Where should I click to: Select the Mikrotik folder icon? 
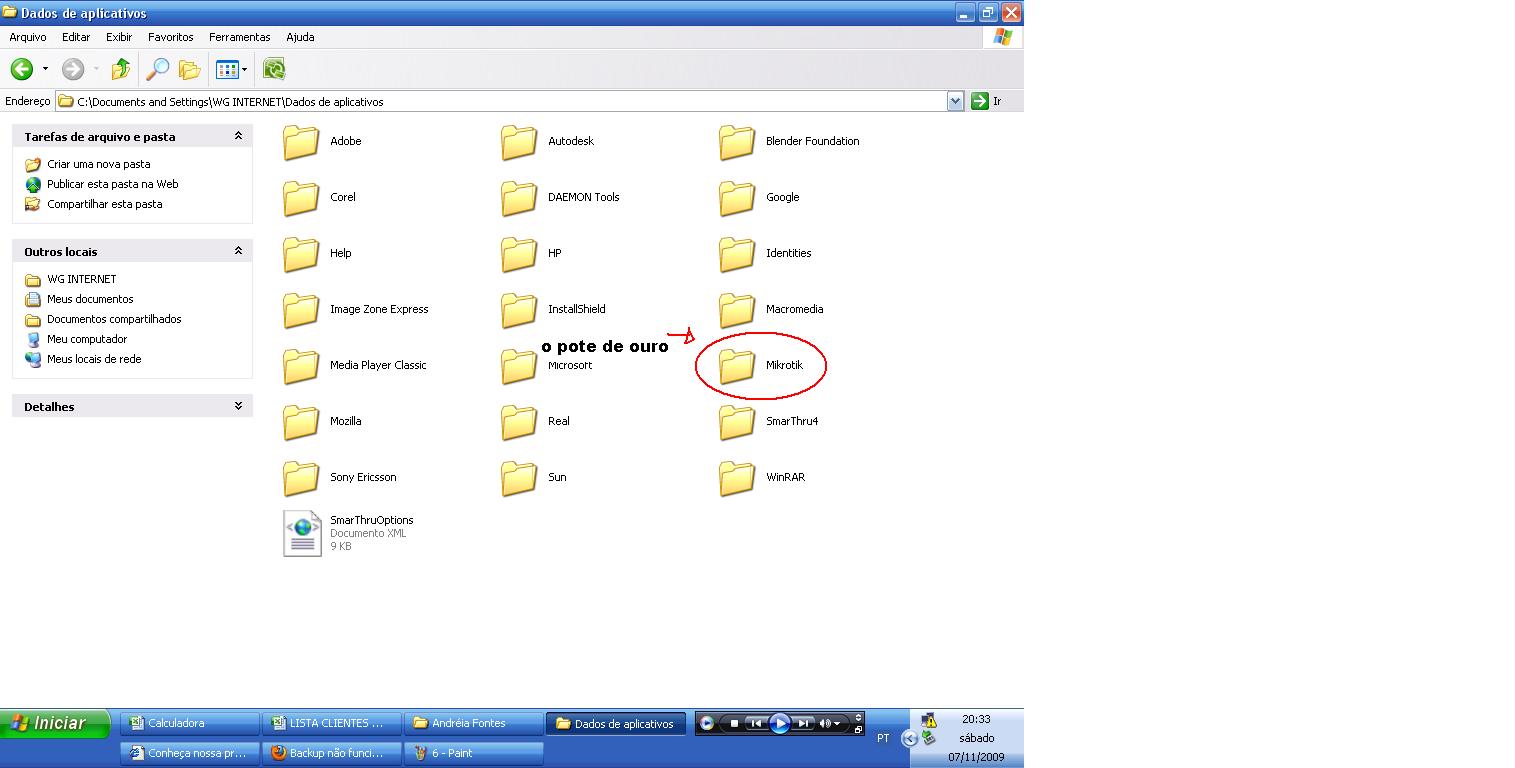737,366
